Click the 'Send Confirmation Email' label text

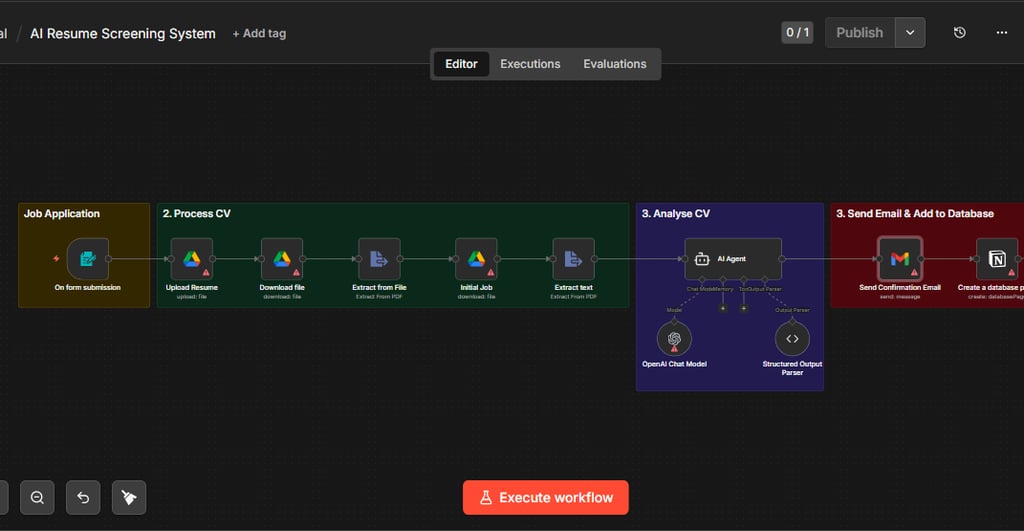click(x=900, y=287)
